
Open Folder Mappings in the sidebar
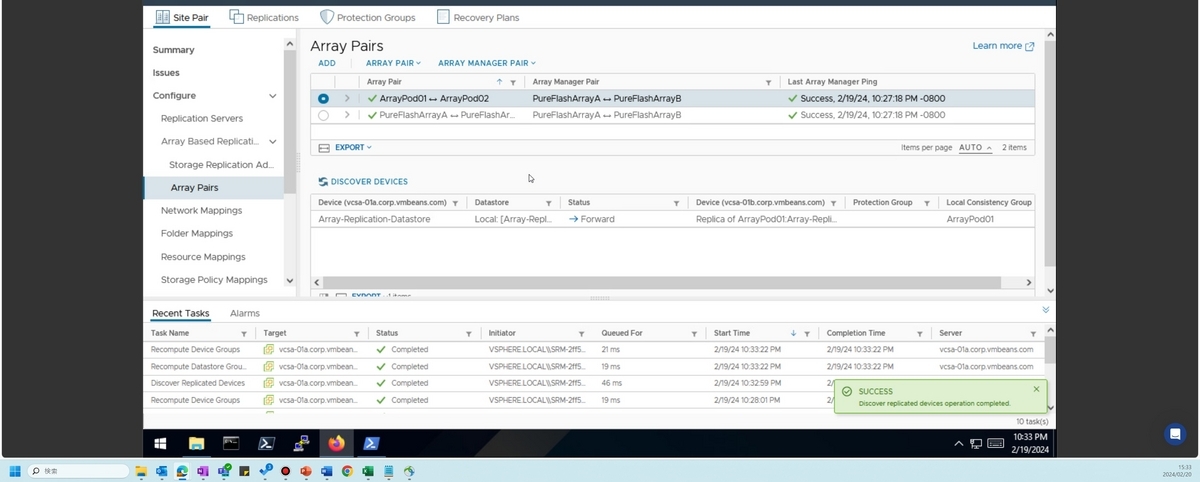(197, 234)
